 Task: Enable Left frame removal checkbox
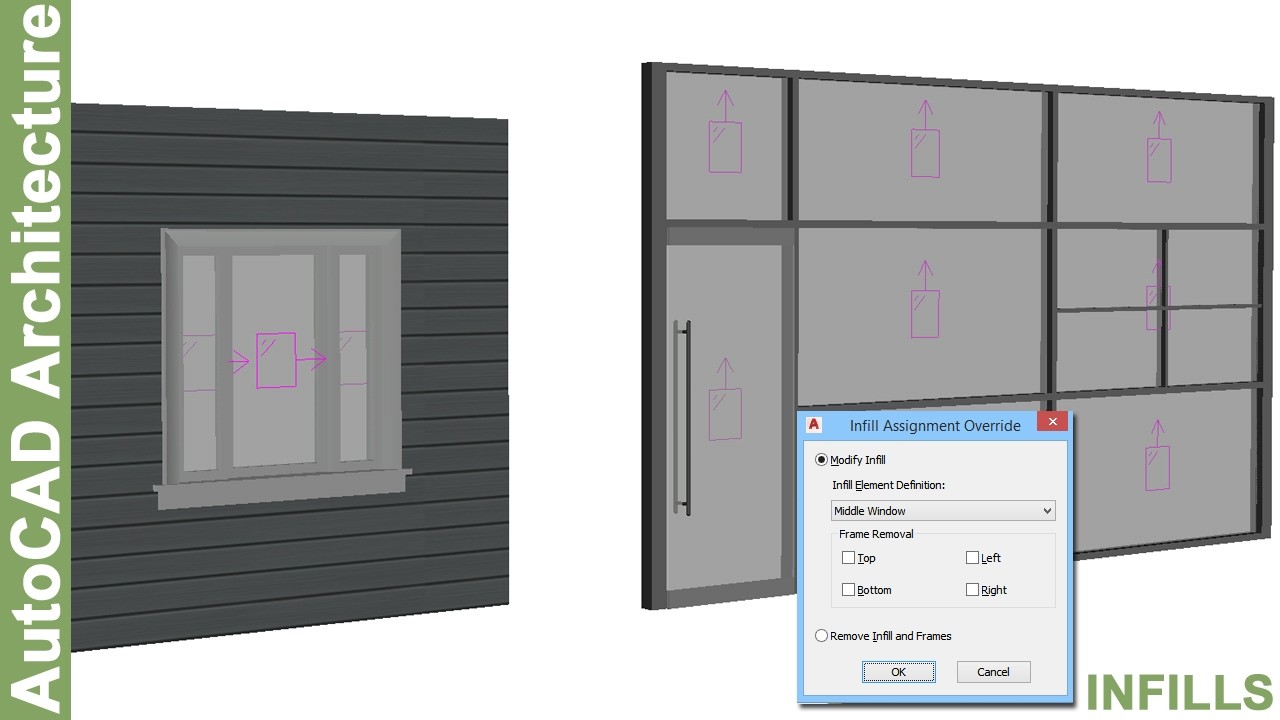972,558
